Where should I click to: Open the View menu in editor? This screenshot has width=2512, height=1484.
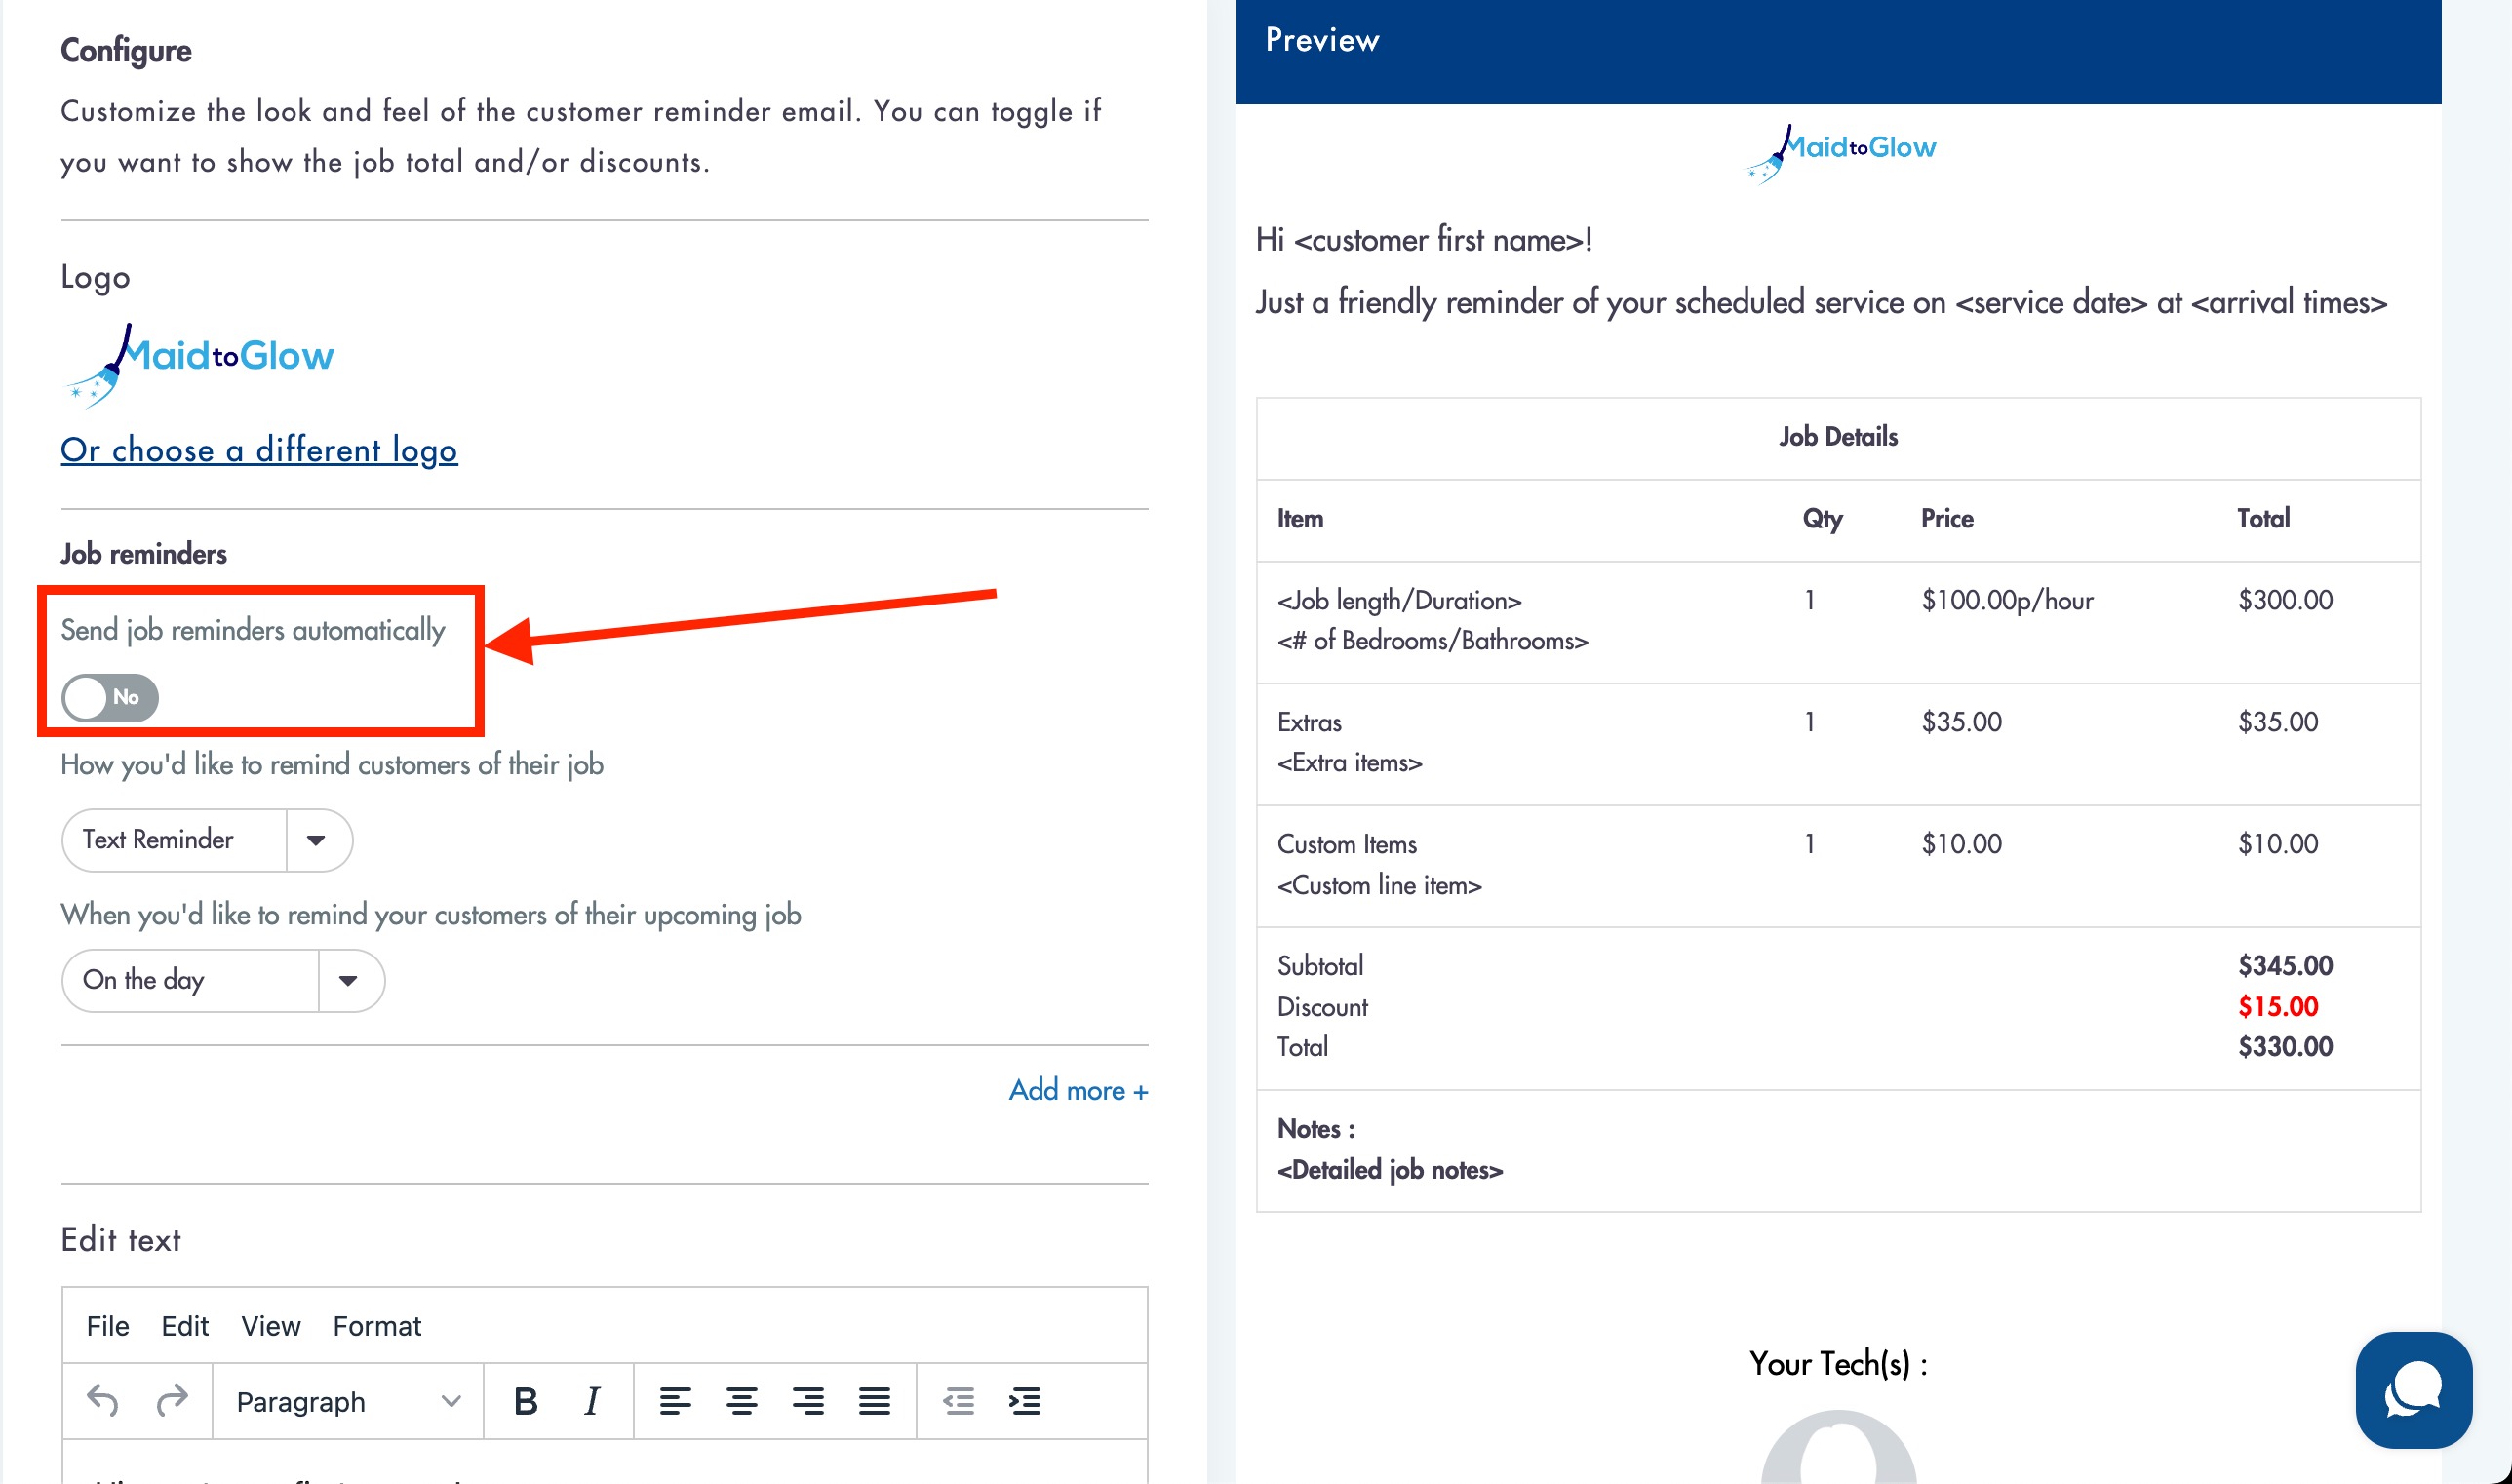coord(270,1326)
